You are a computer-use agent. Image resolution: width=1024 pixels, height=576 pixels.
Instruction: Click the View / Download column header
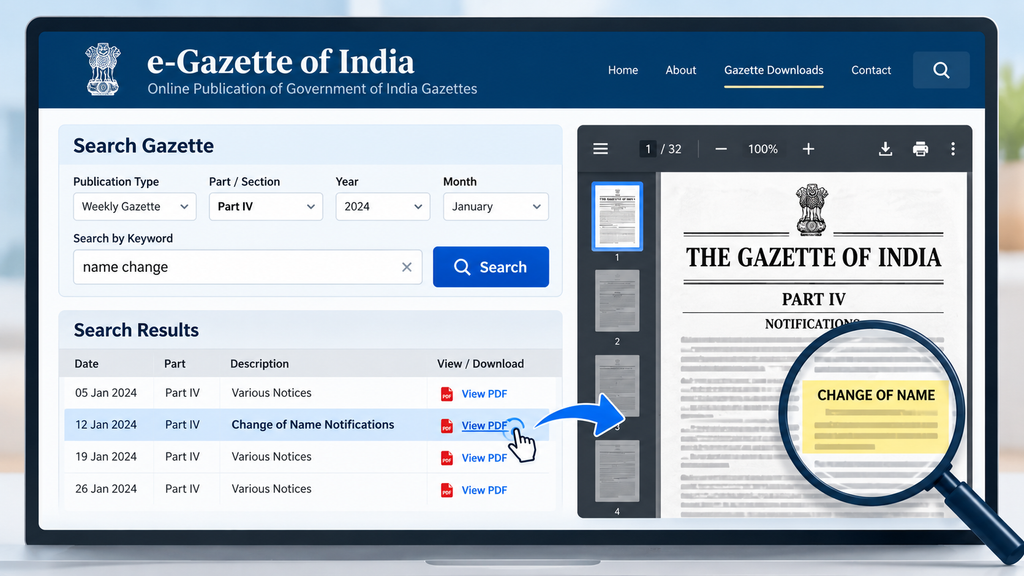click(481, 364)
